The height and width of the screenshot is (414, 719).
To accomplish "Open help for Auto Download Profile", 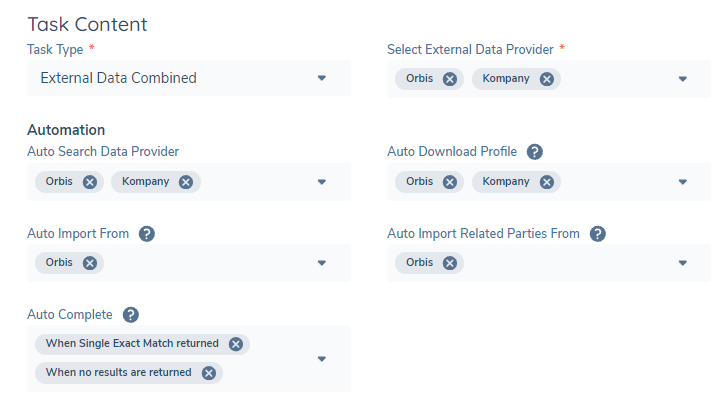I will pyautogui.click(x=535, y=152).
